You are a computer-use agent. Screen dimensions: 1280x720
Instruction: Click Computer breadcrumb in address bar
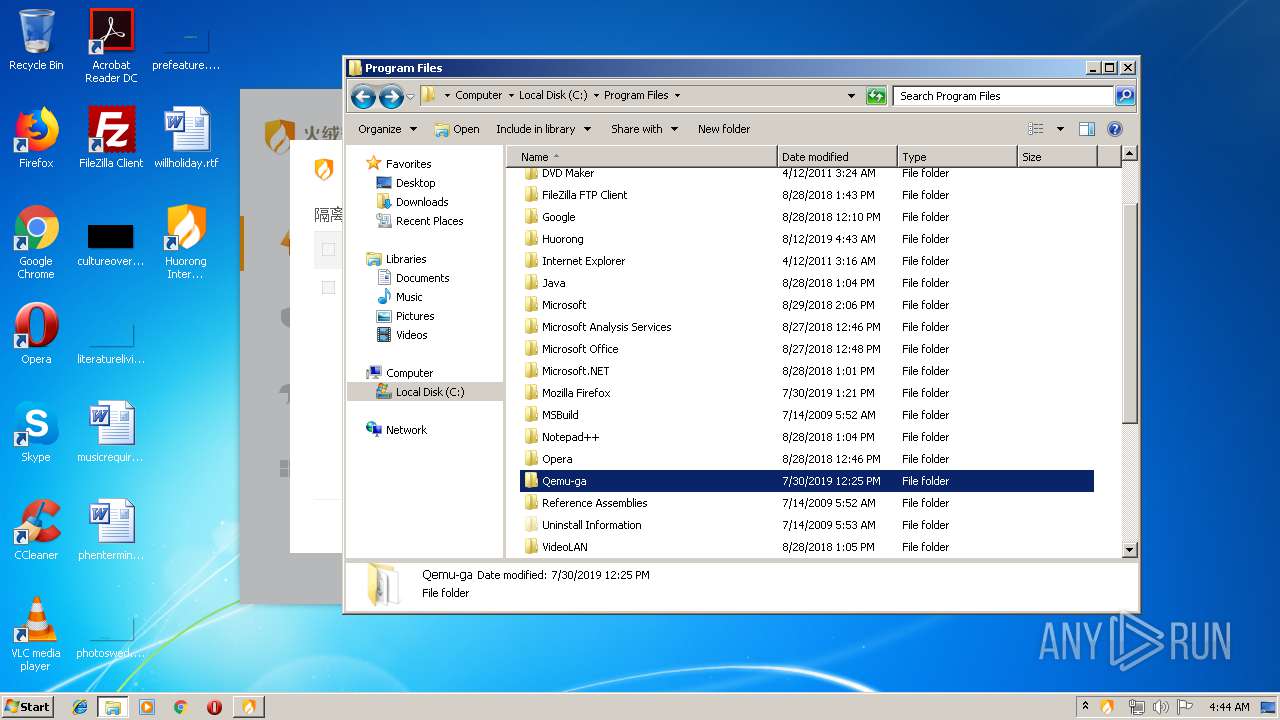pos(478,96)
